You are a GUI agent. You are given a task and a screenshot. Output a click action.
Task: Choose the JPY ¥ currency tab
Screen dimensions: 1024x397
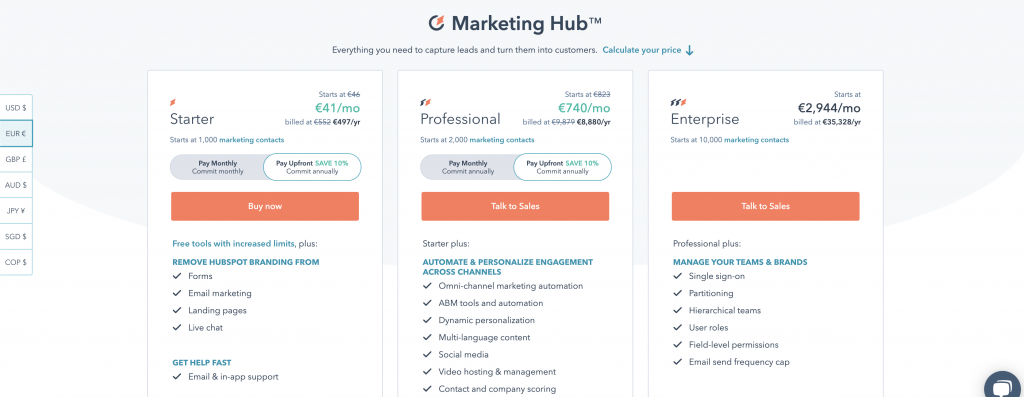(x=16, y=211)
